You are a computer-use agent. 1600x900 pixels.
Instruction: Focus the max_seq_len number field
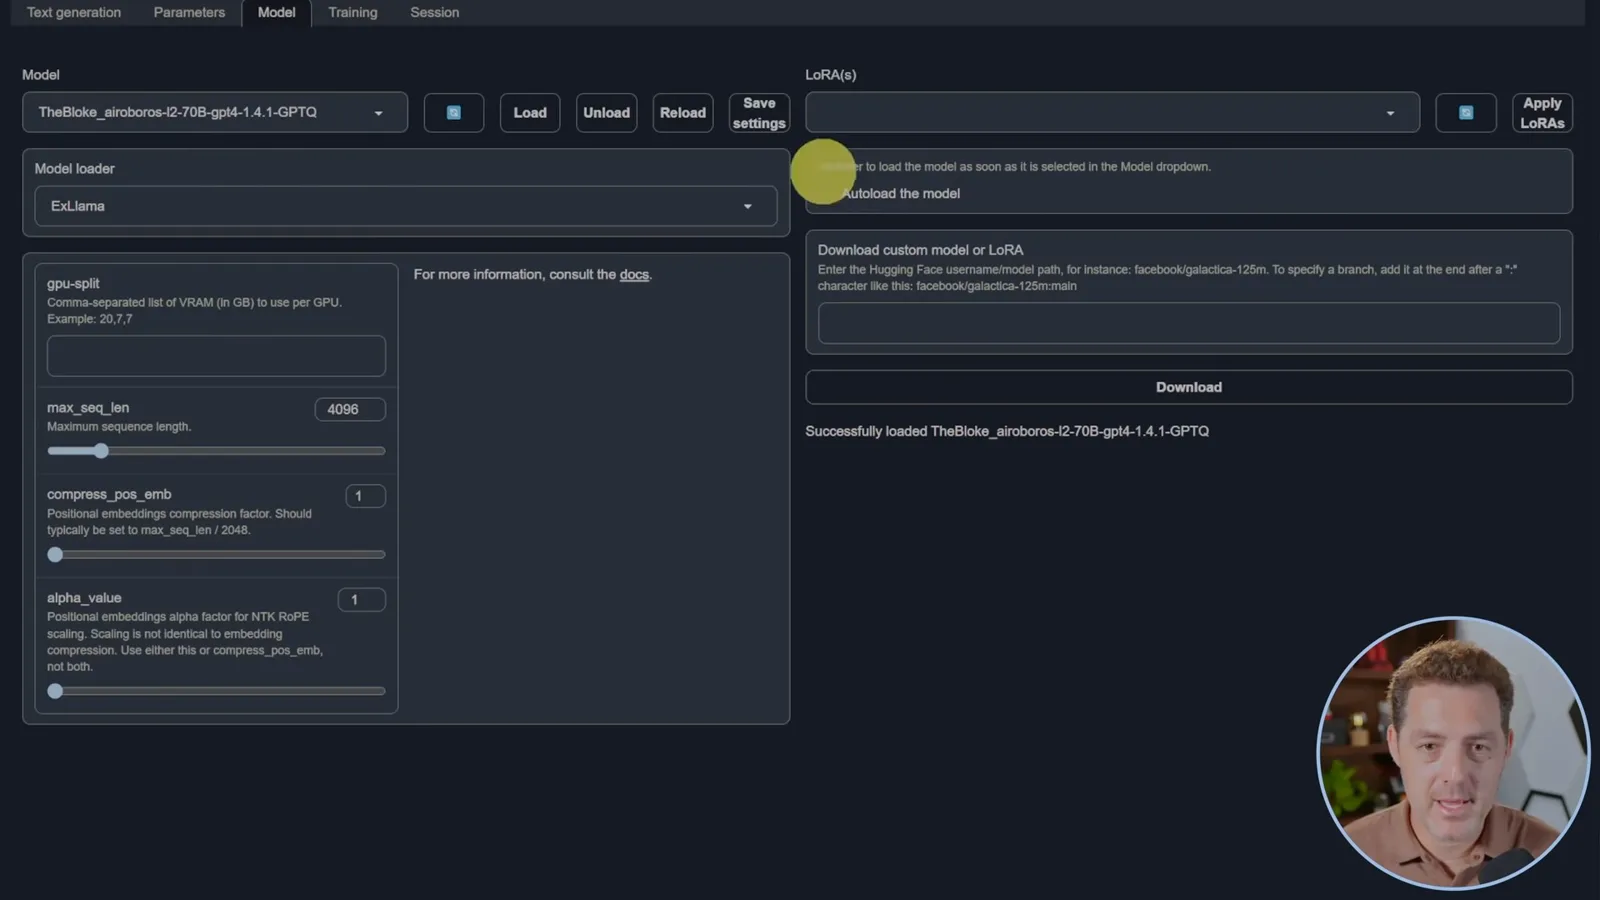[350, 409]
